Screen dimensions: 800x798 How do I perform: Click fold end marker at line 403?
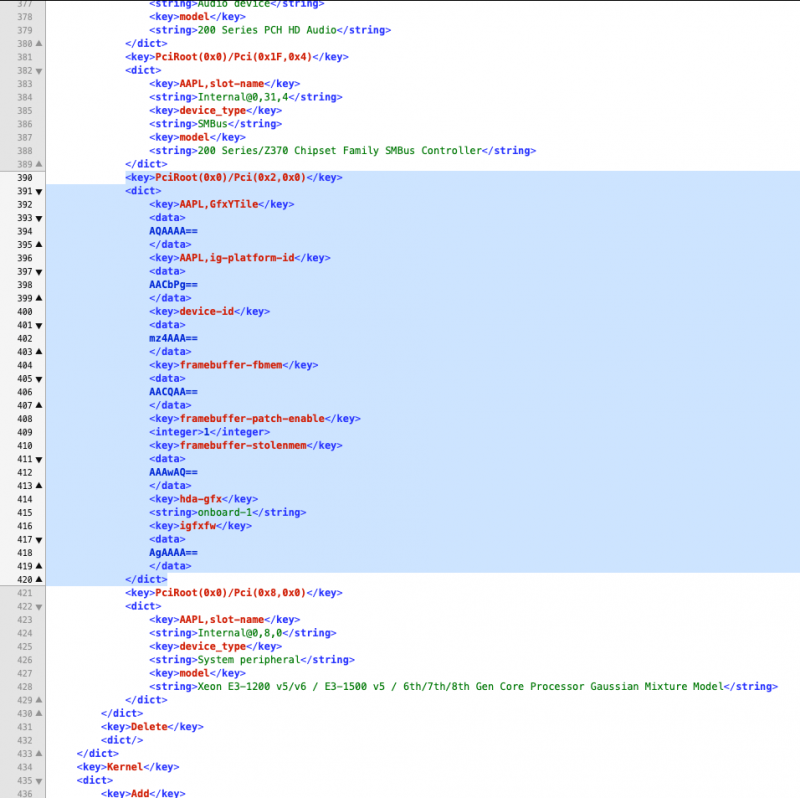click(39, 352)
